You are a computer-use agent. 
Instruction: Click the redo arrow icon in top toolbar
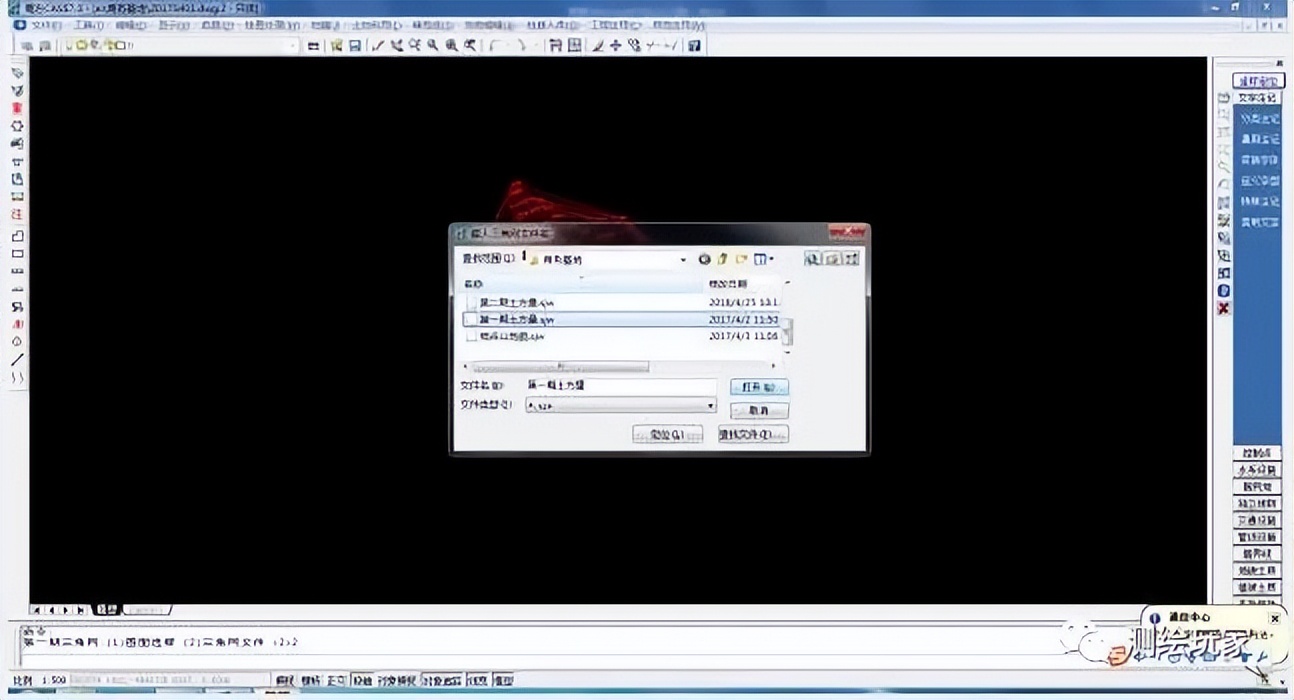click(x=522, y=45)
